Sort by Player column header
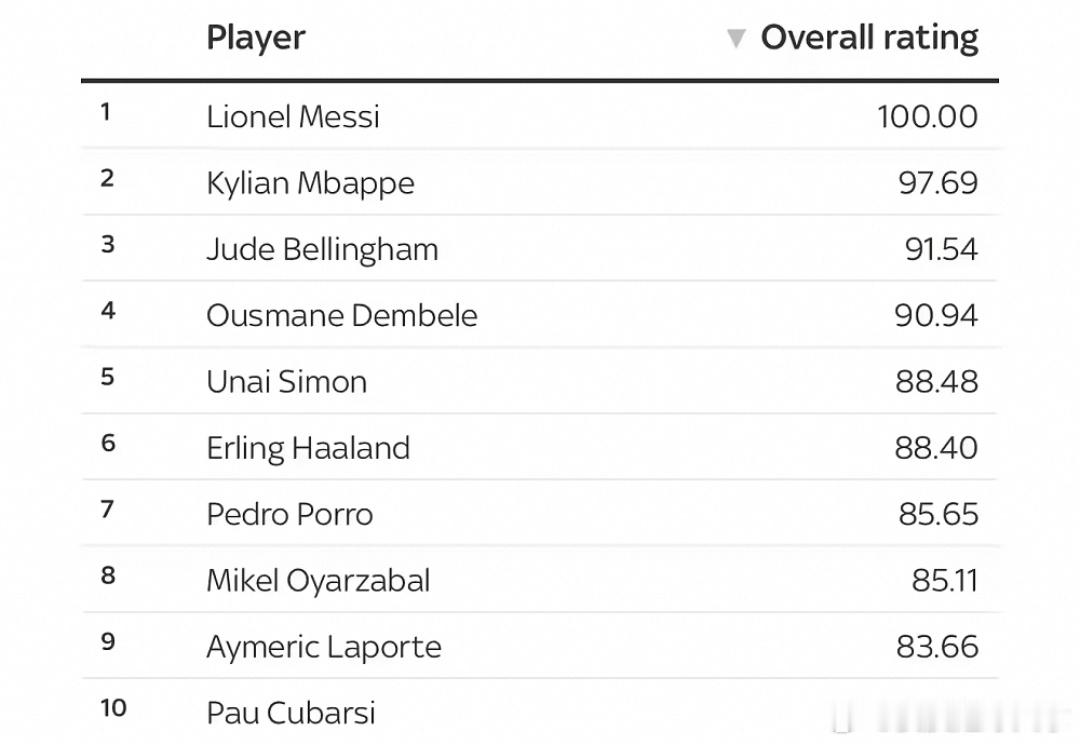 coord(256,38)
